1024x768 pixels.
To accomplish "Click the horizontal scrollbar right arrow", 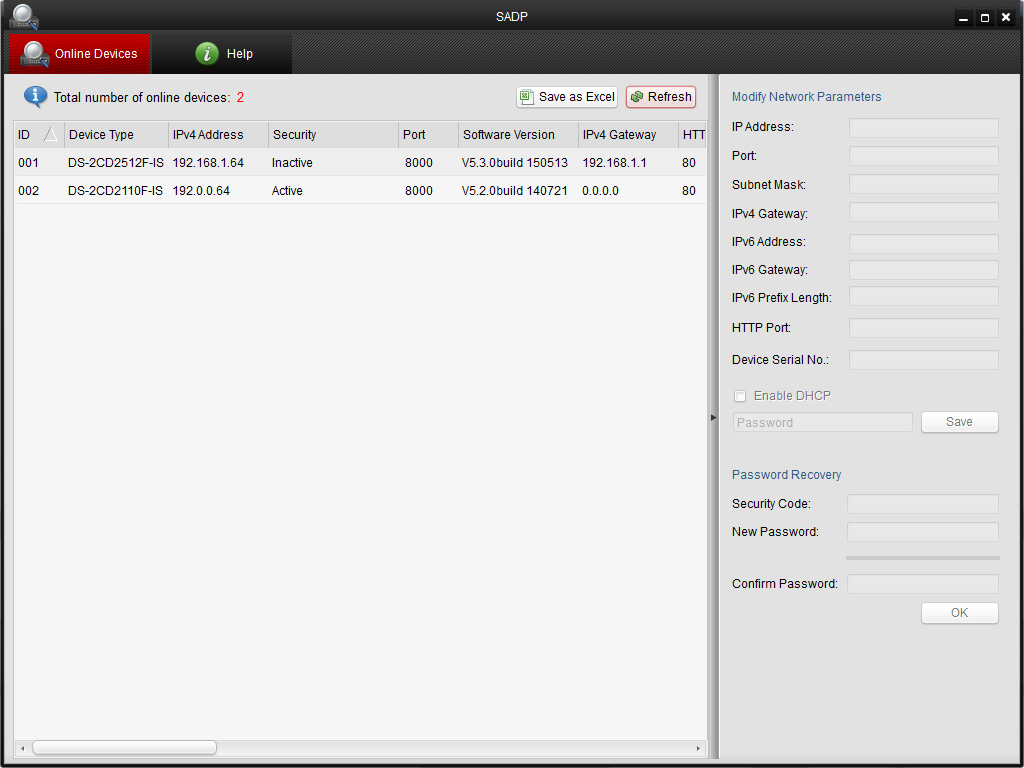I will pos(698,748).
